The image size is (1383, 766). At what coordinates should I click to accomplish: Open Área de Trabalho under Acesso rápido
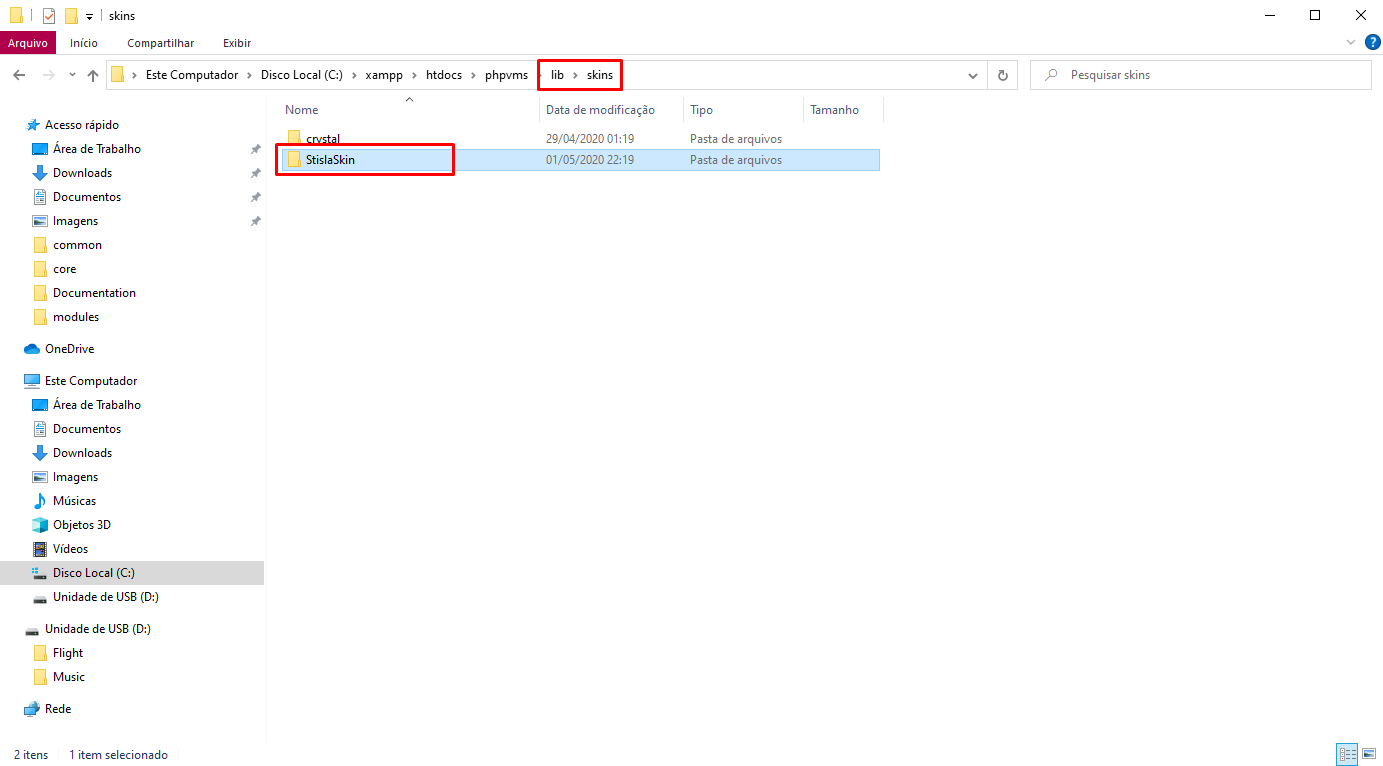click(x=96, y=149)
